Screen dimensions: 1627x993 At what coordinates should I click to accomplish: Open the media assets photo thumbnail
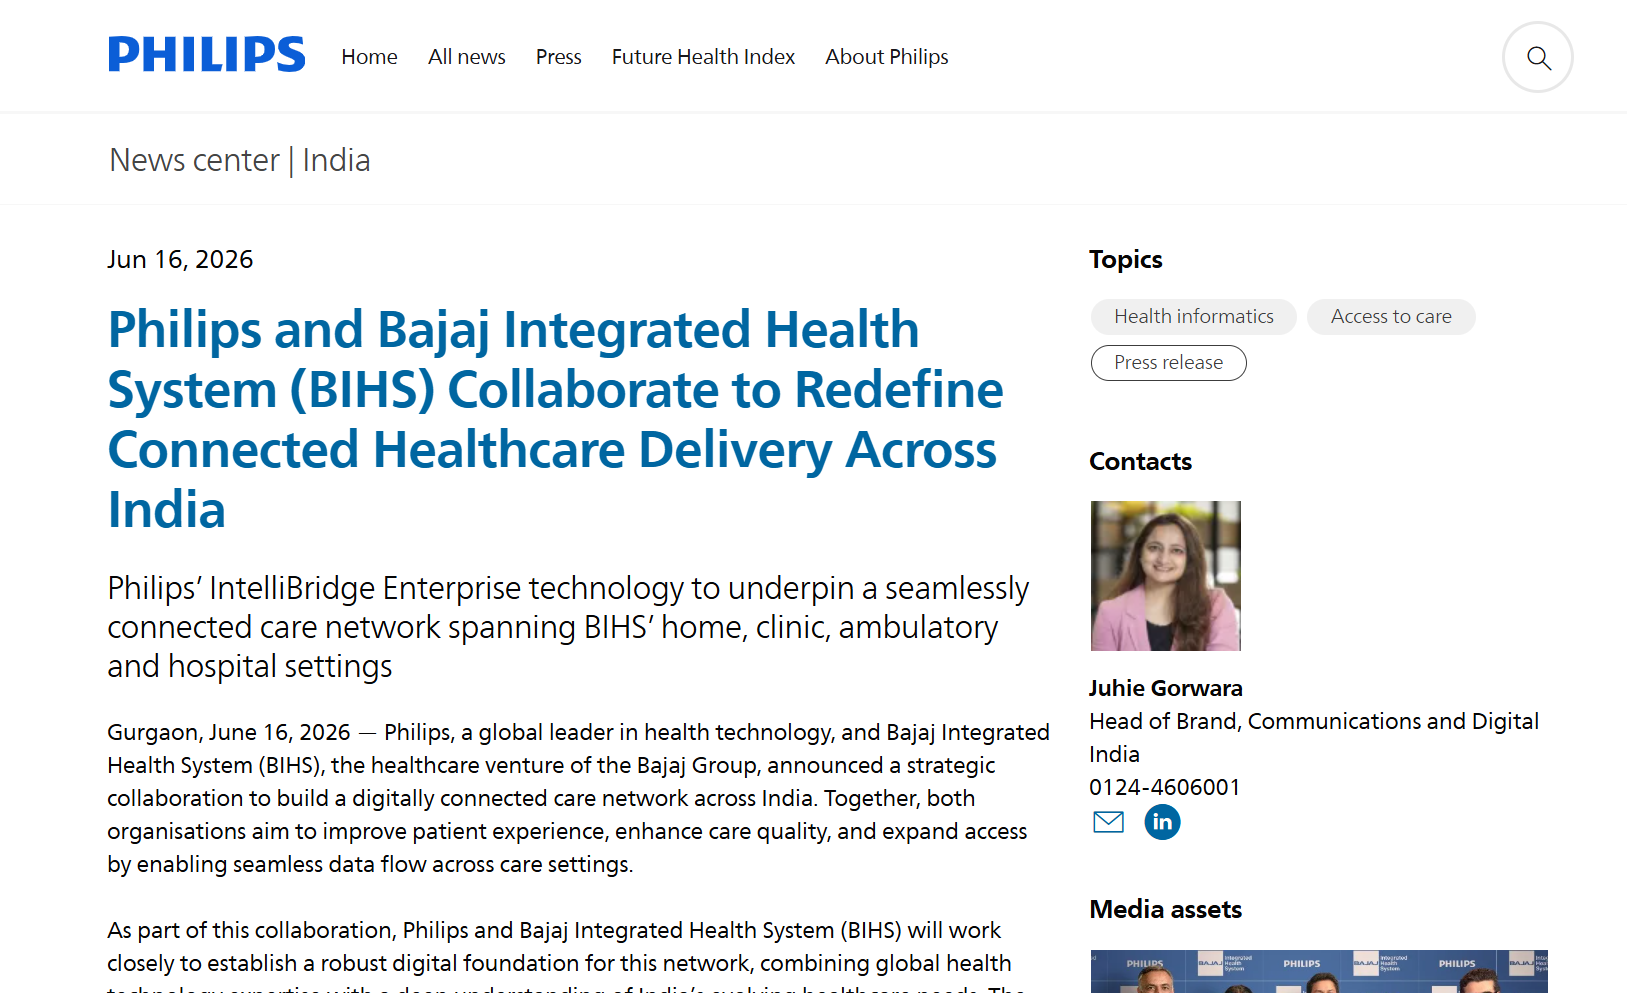click(x=1319, y=971)
